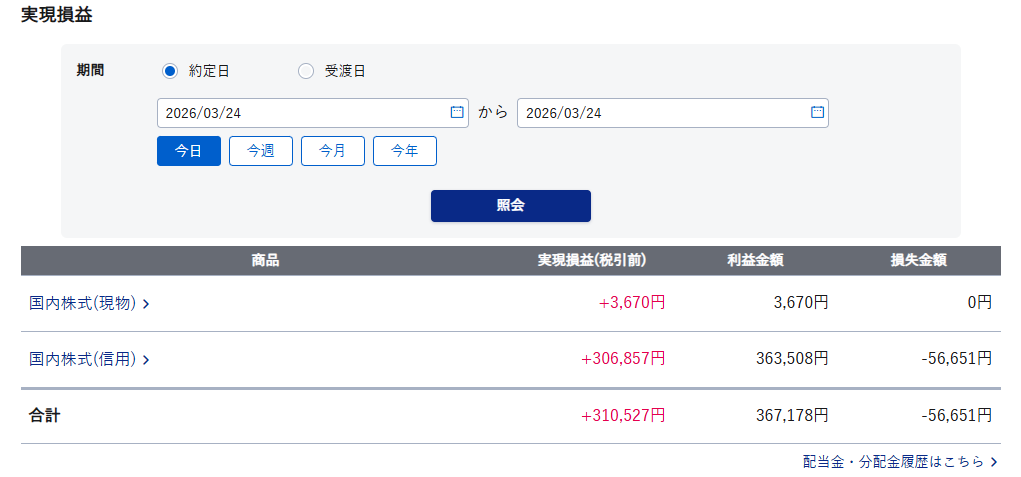
Task: Click the end date input field
Action: click(x=660, y=113)
